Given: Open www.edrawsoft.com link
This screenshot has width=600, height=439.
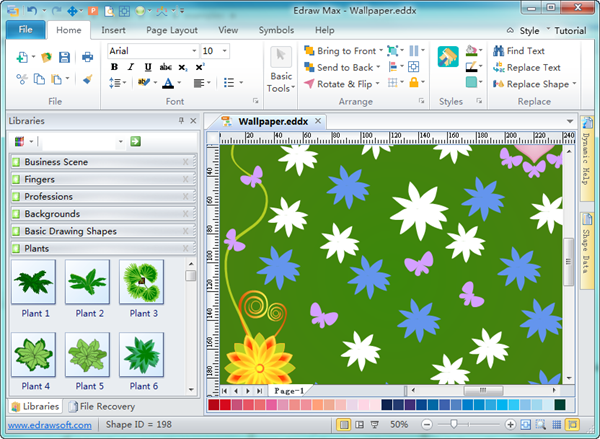Looking at the screenshot, I should point(49,425).
